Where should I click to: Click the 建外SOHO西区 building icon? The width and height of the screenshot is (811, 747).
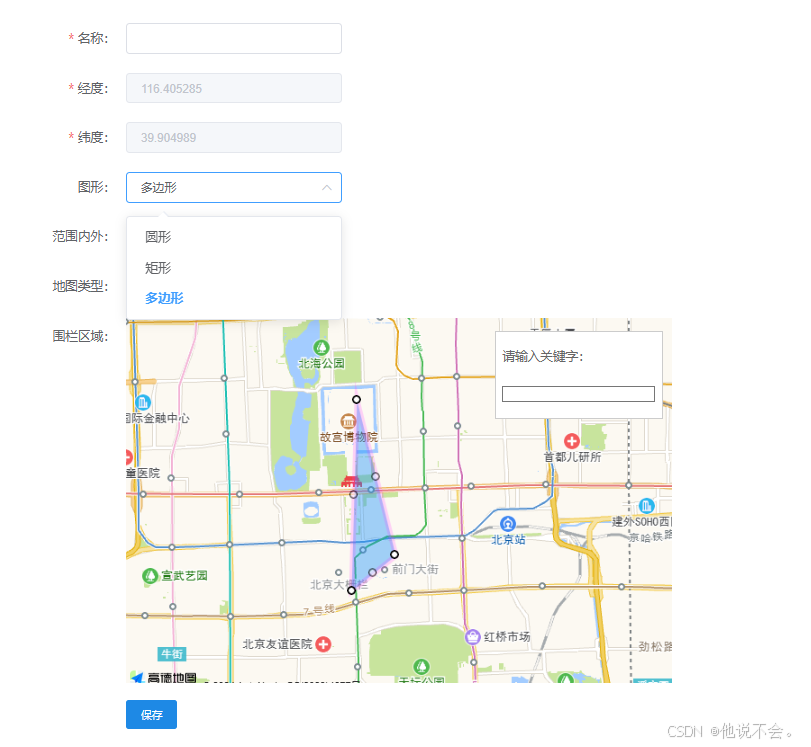[646, 504]
